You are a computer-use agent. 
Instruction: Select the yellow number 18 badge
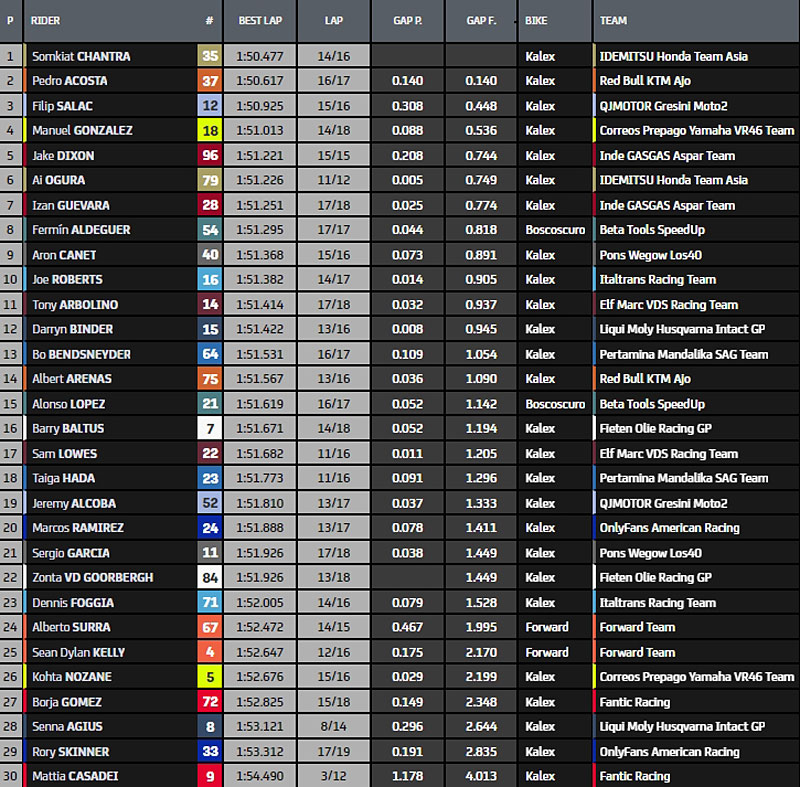[209, 130]
